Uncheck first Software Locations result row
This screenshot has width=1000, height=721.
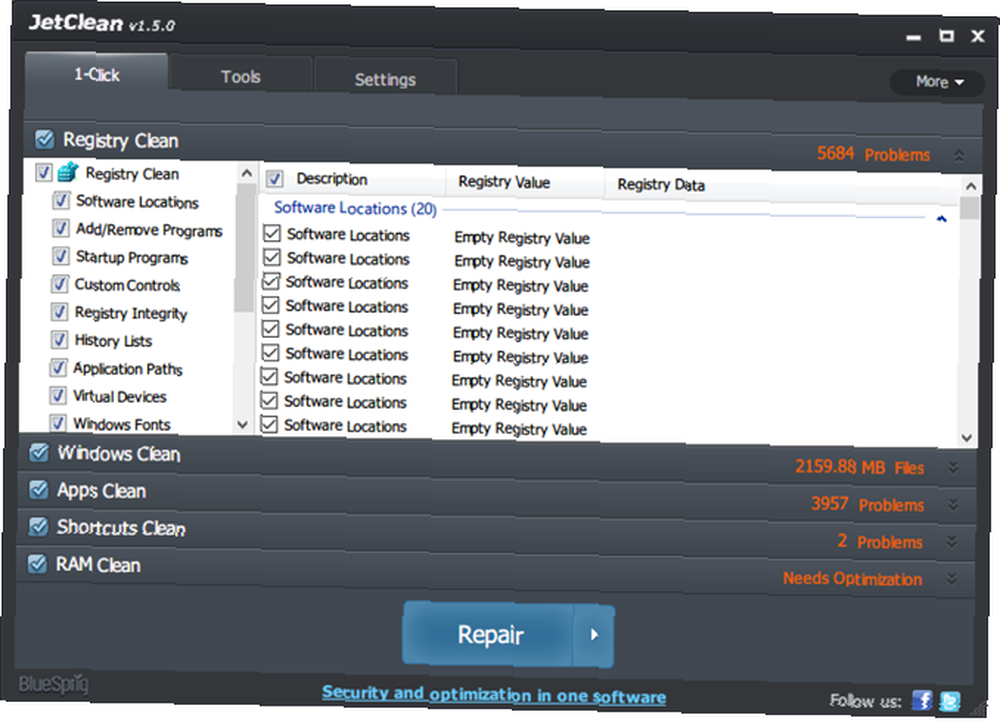click(272, 233)
